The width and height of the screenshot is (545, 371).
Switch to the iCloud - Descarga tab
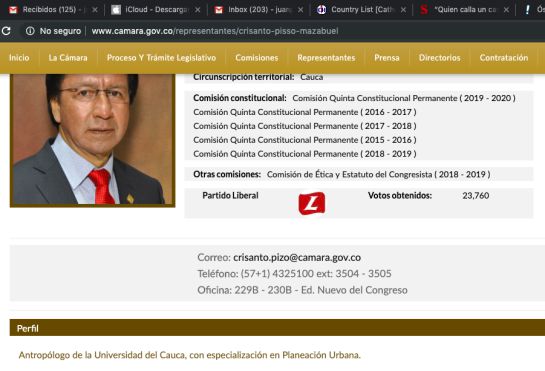(155, 10)
